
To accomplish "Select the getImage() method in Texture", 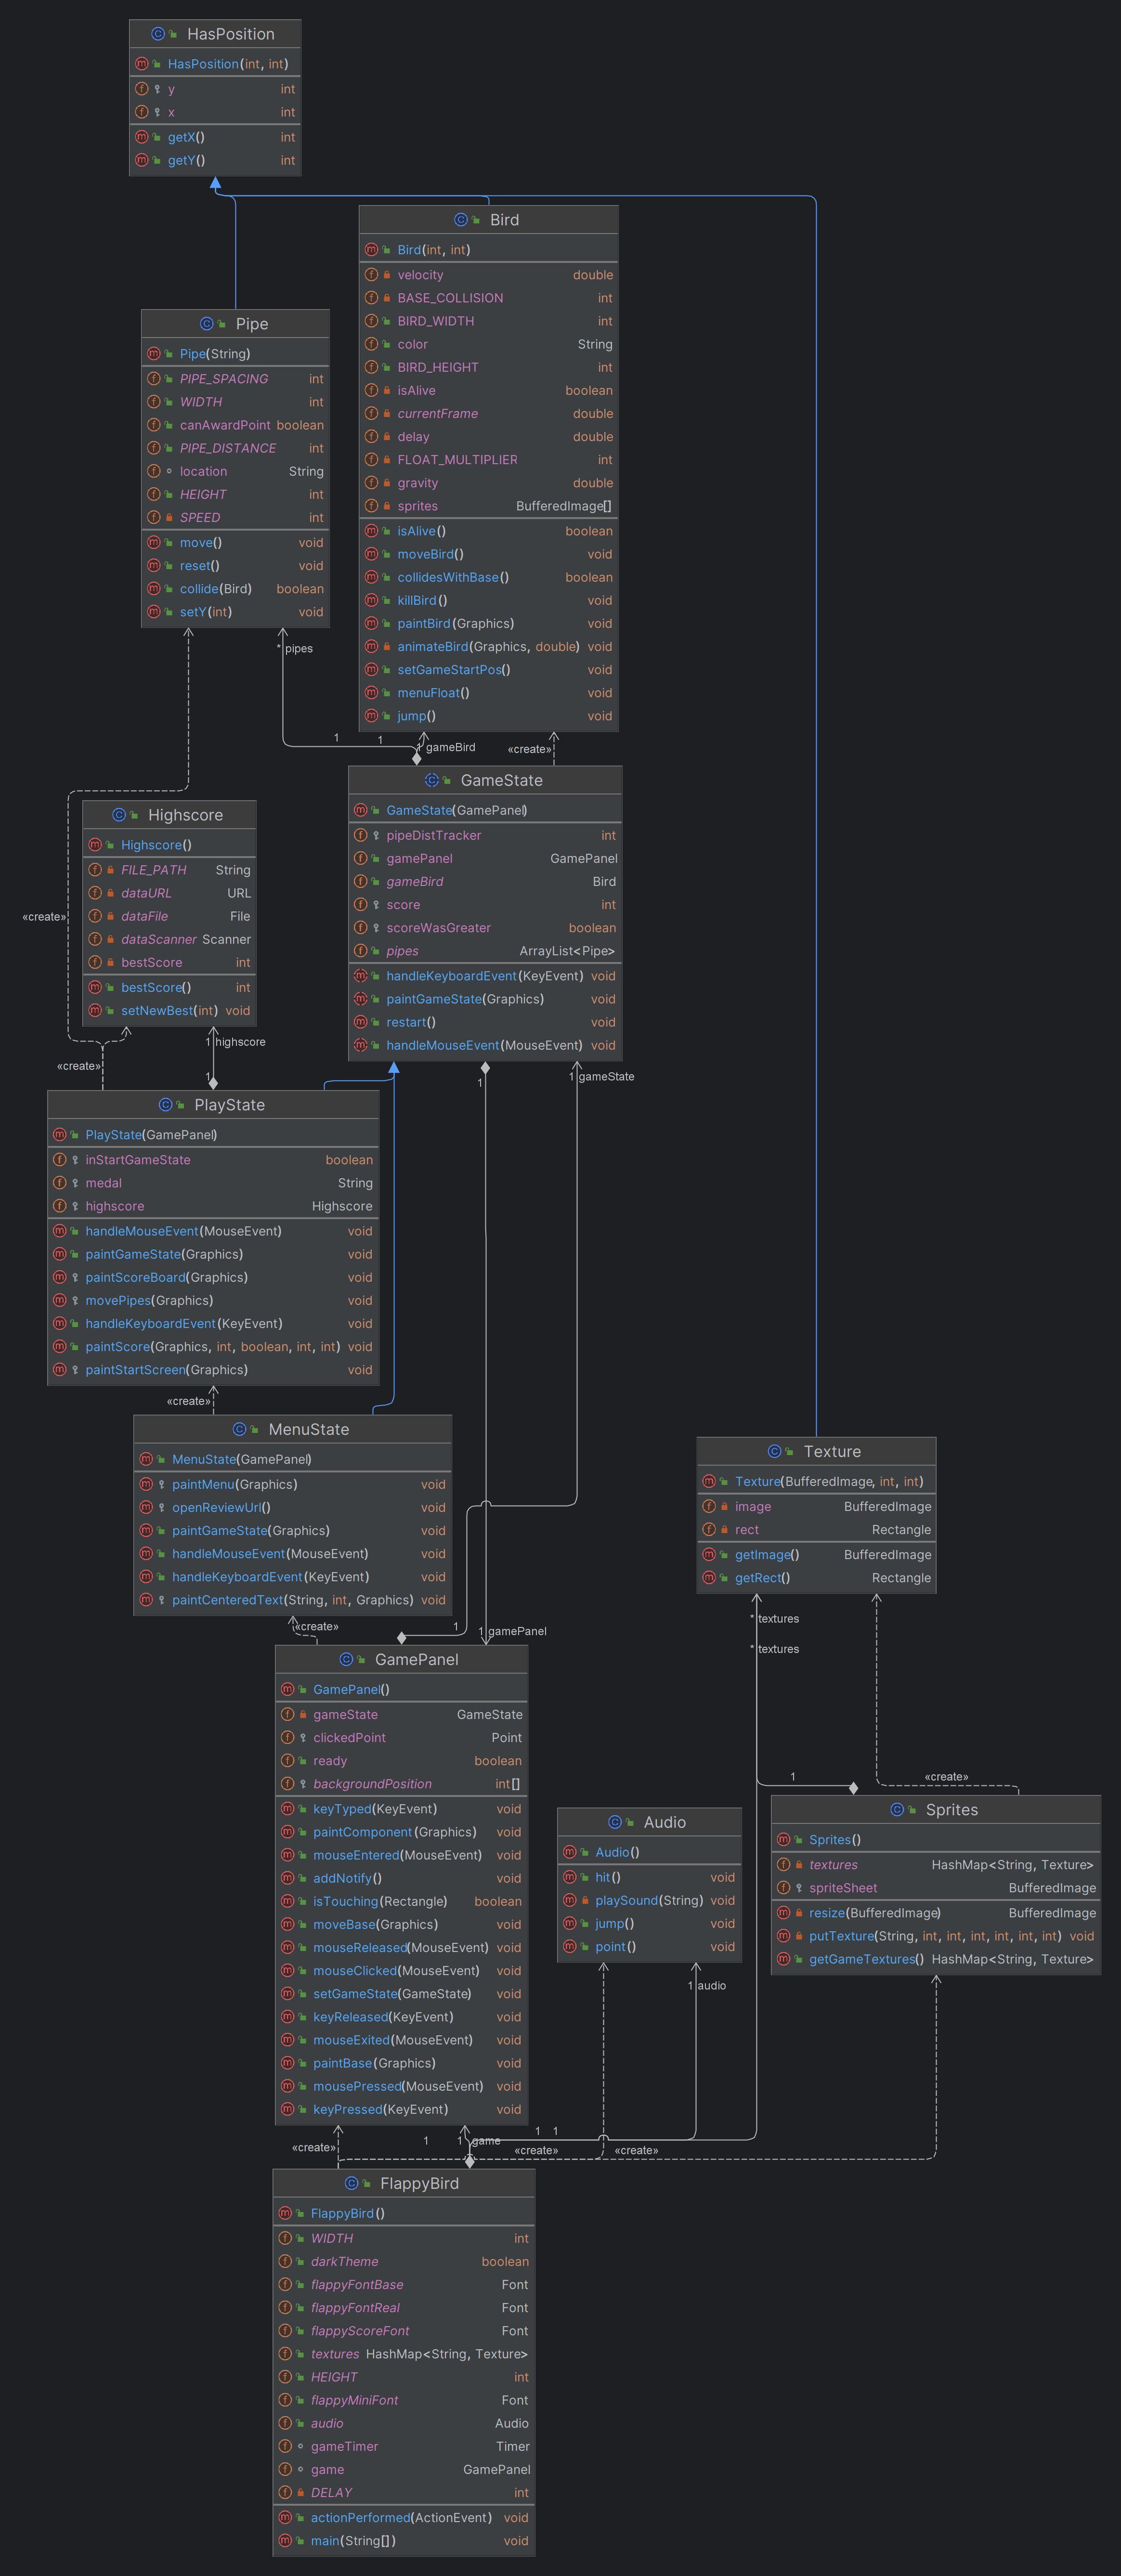I will 816,1555.
